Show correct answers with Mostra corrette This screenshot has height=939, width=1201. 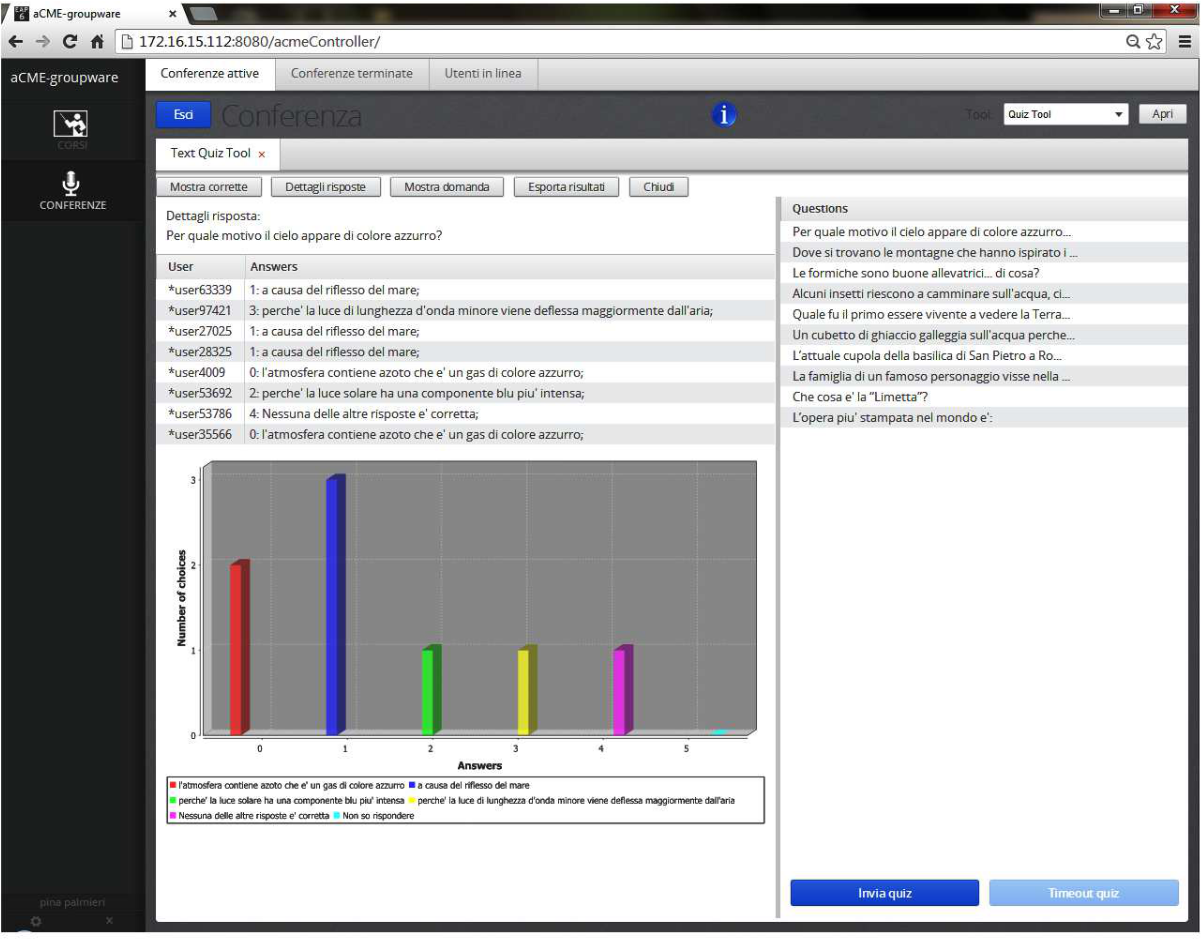(x=212, y=186)
